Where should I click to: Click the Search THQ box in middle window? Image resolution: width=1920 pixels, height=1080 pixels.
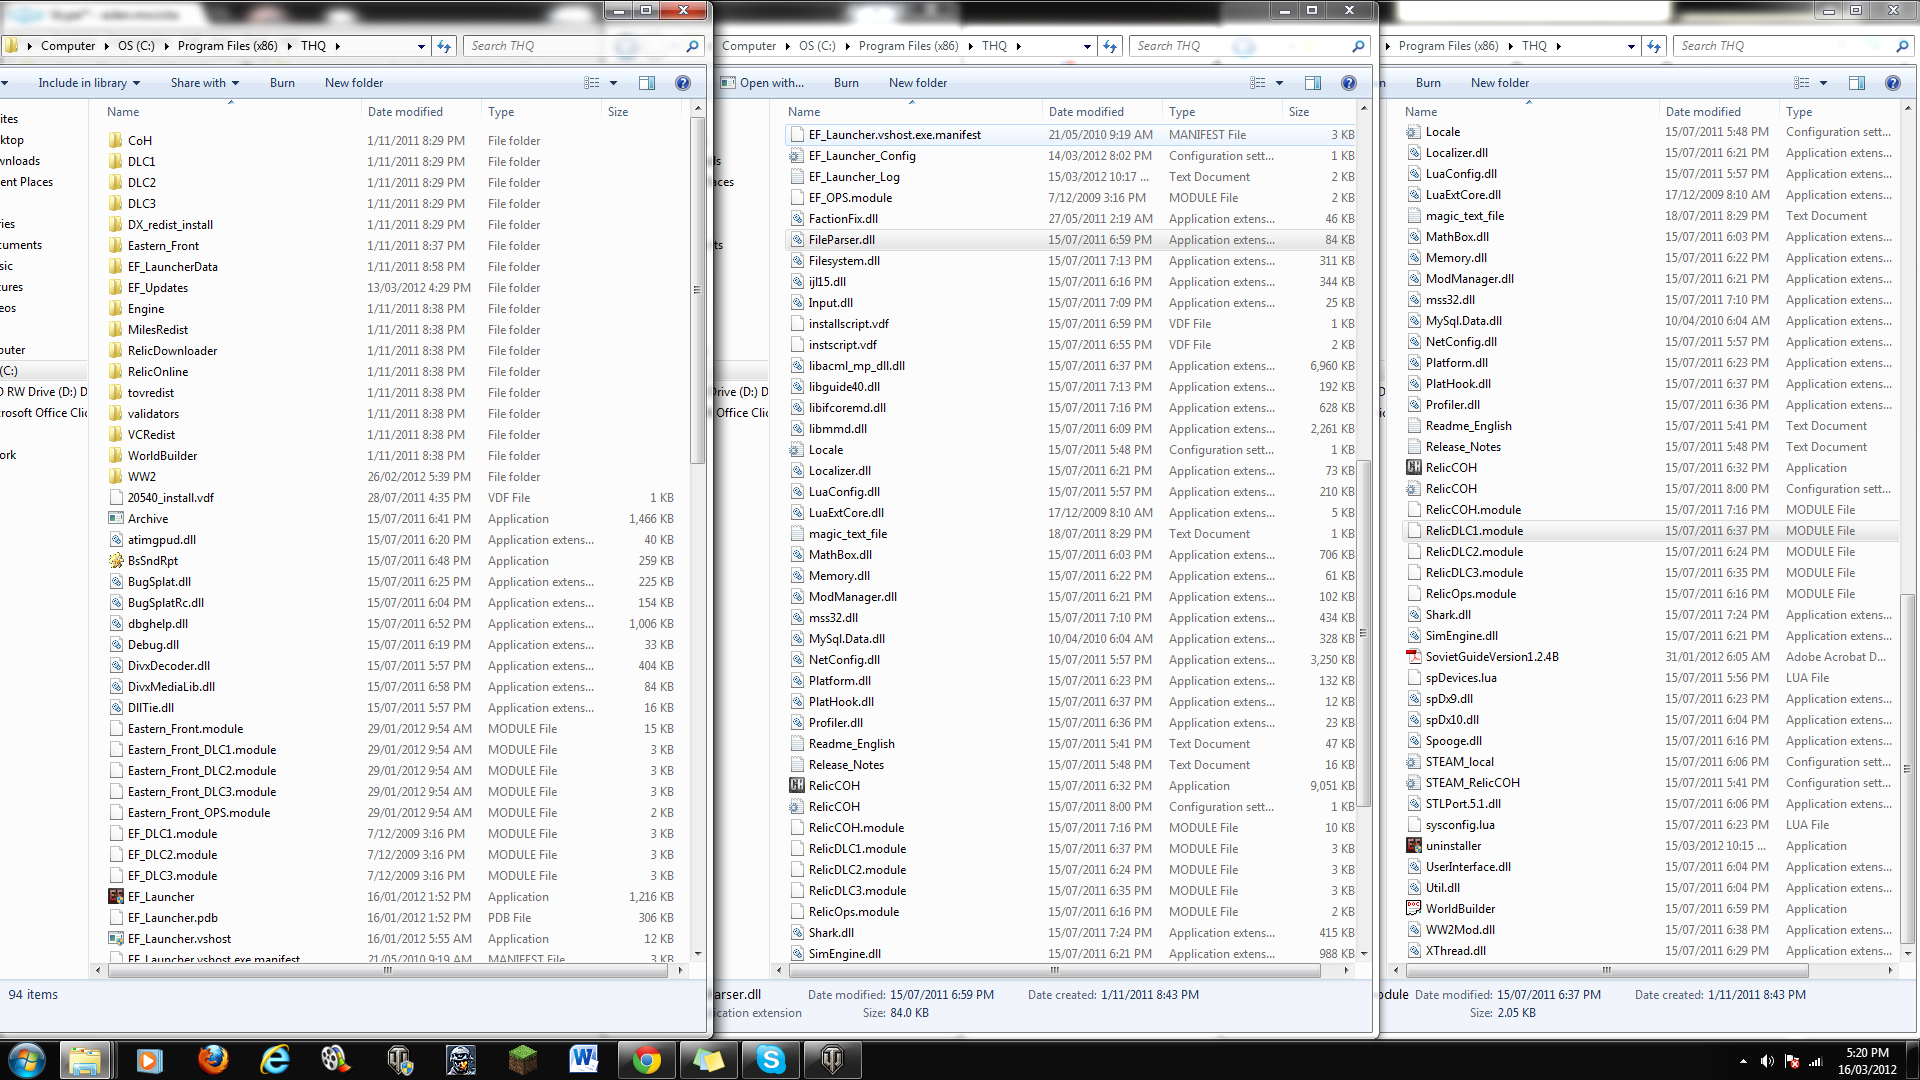[1249, 46]
